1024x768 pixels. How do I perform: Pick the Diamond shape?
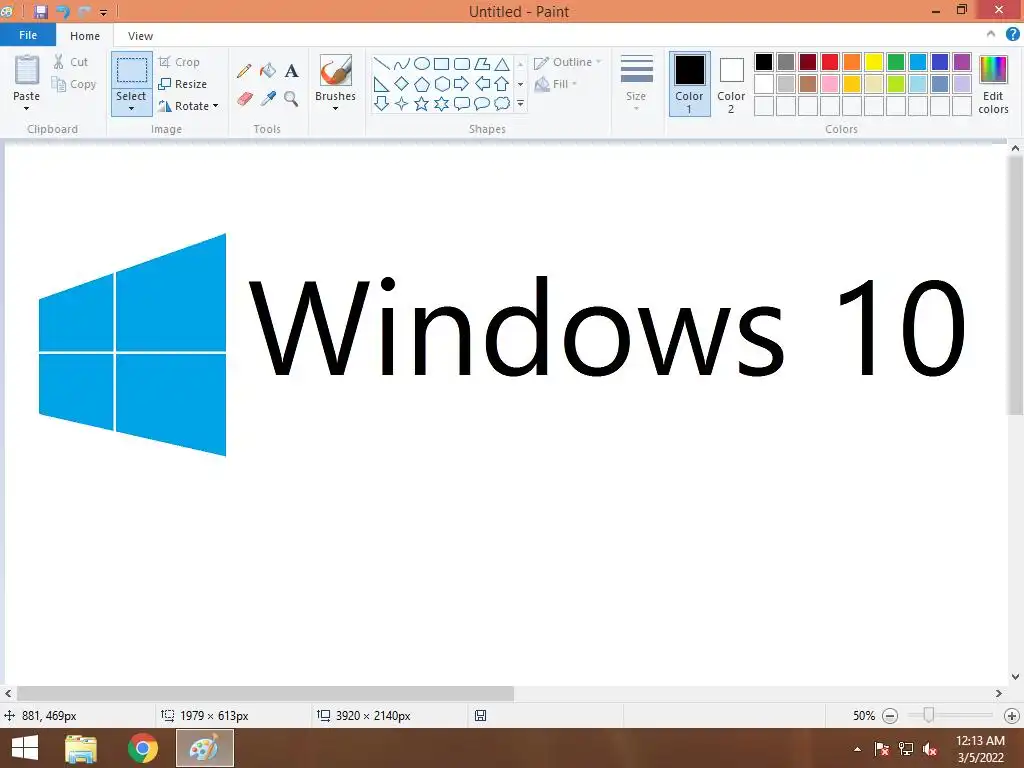[402, 84]
